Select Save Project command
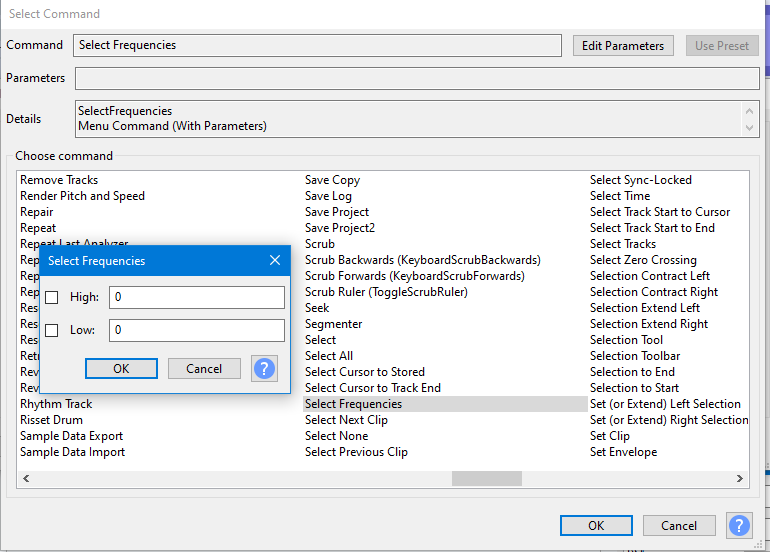770x552 pixels. [337, 212]
